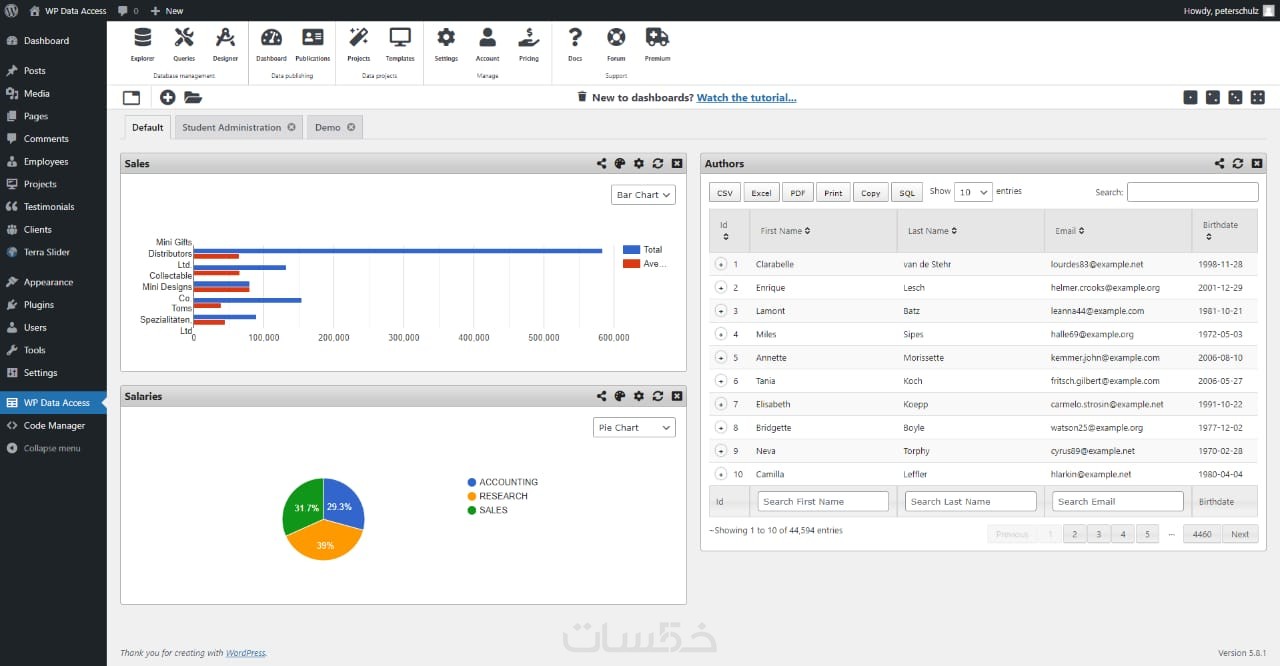This screenshot has width=1280, height=666.
Task: Open Salaries panel palette icon
Action: point(620,396)
